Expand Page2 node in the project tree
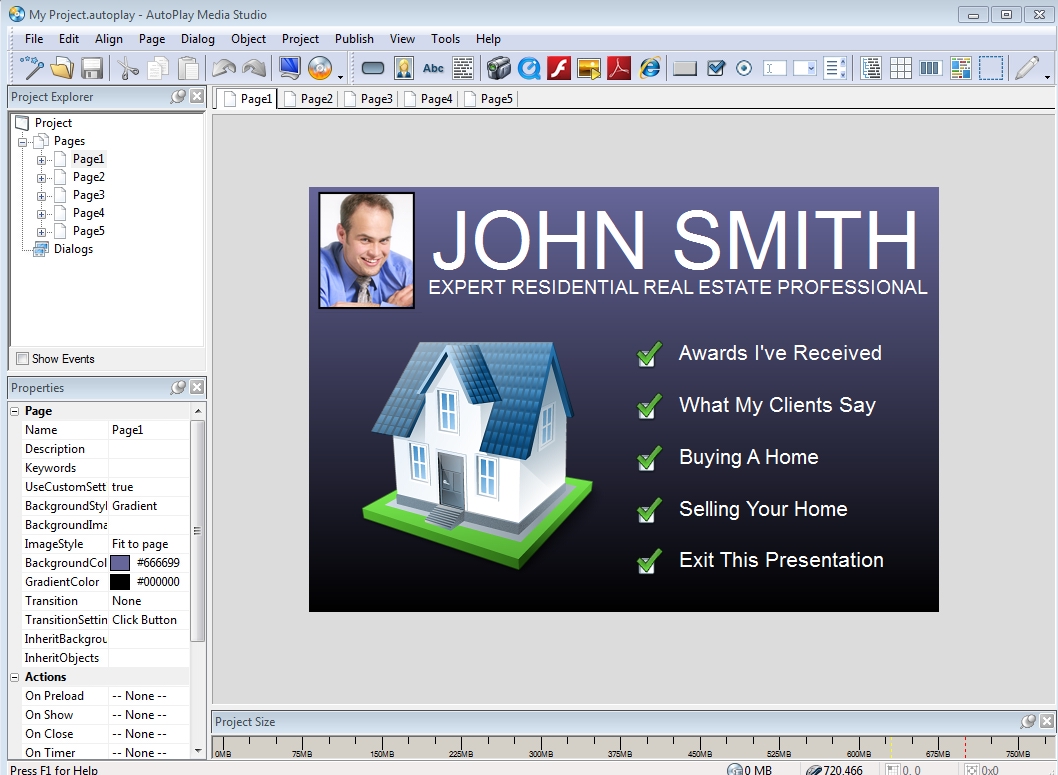Screen dimensions: 1058x775 point(41,178)
